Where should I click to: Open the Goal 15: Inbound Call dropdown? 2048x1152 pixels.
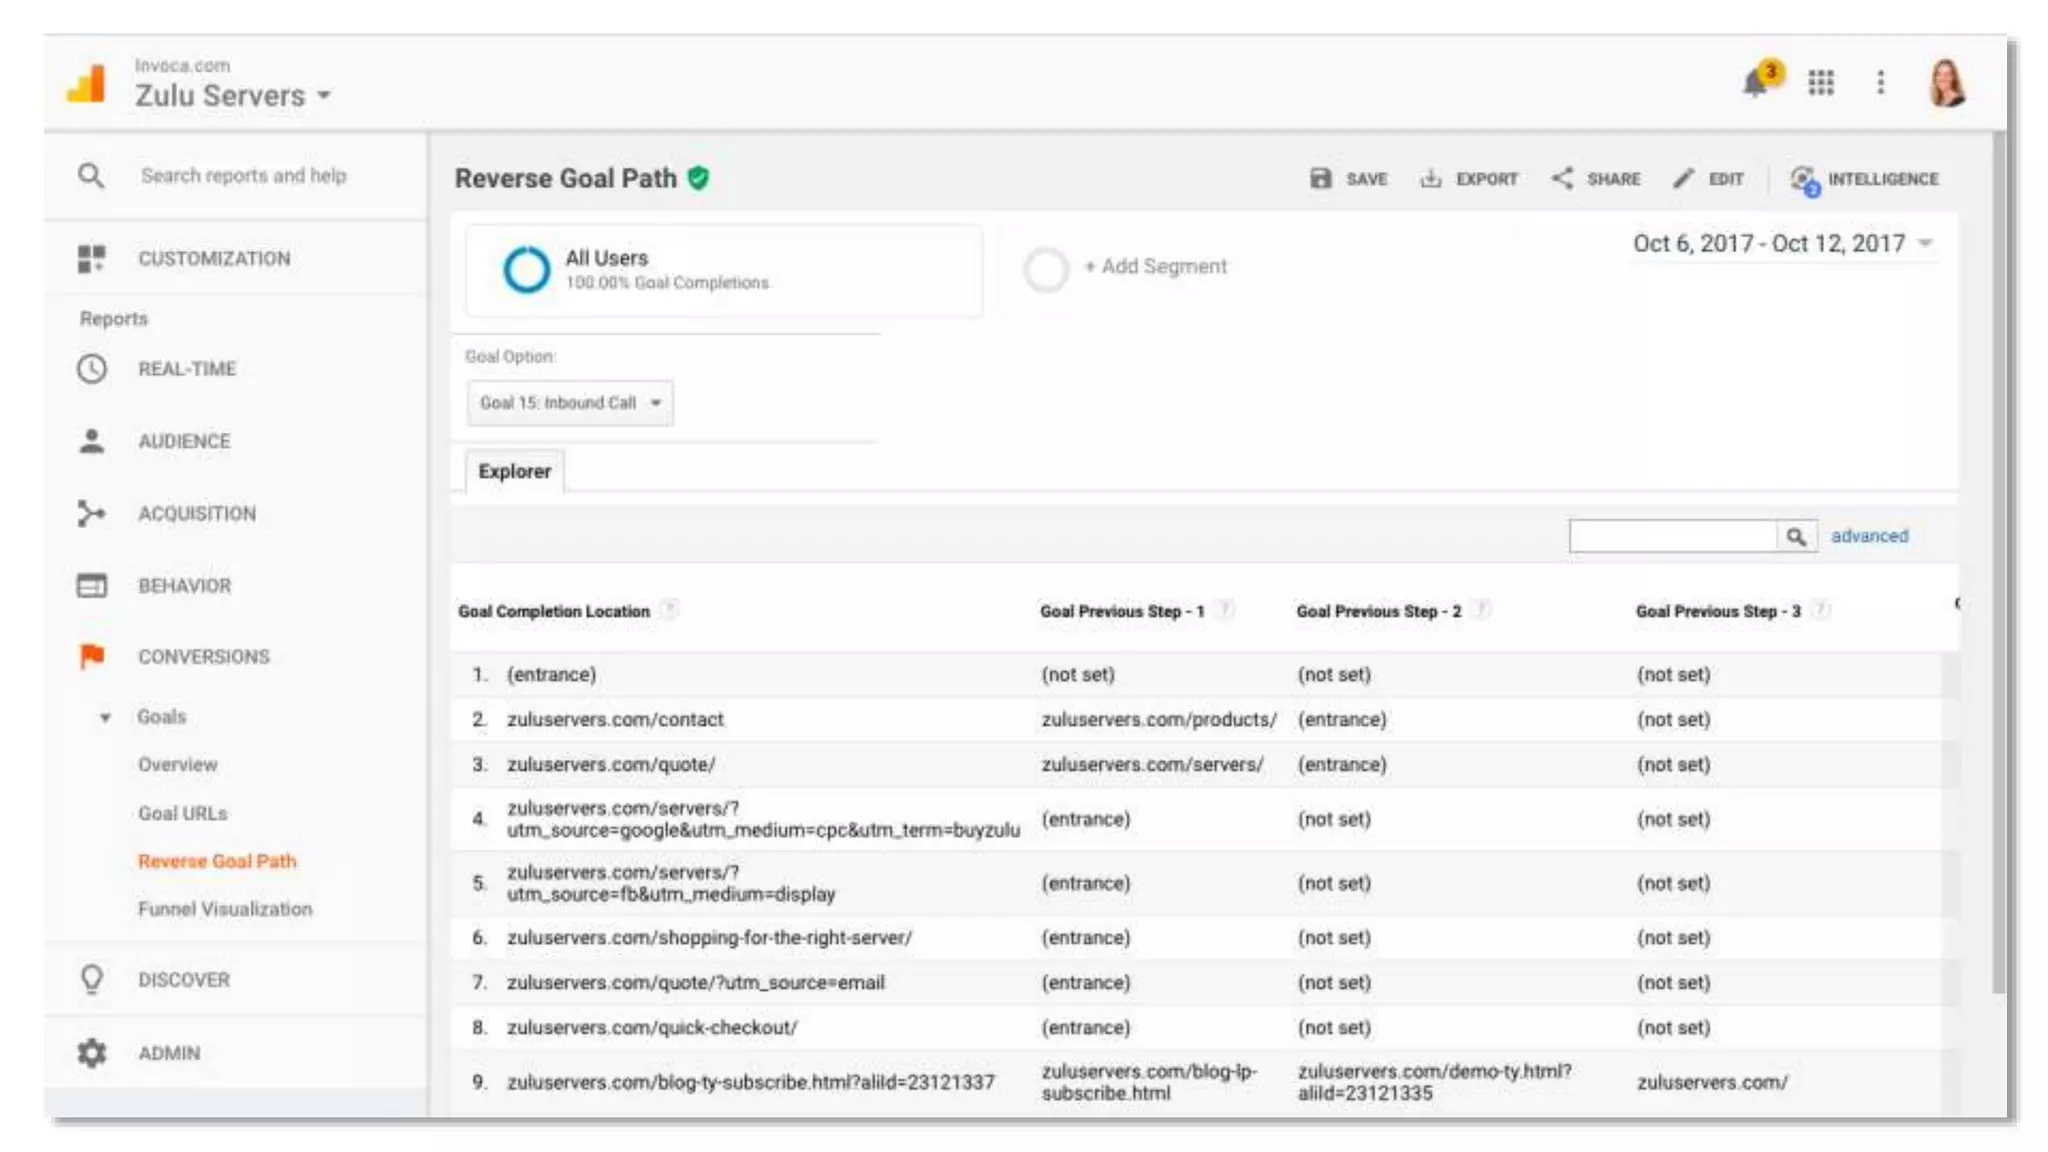(569, 403)
